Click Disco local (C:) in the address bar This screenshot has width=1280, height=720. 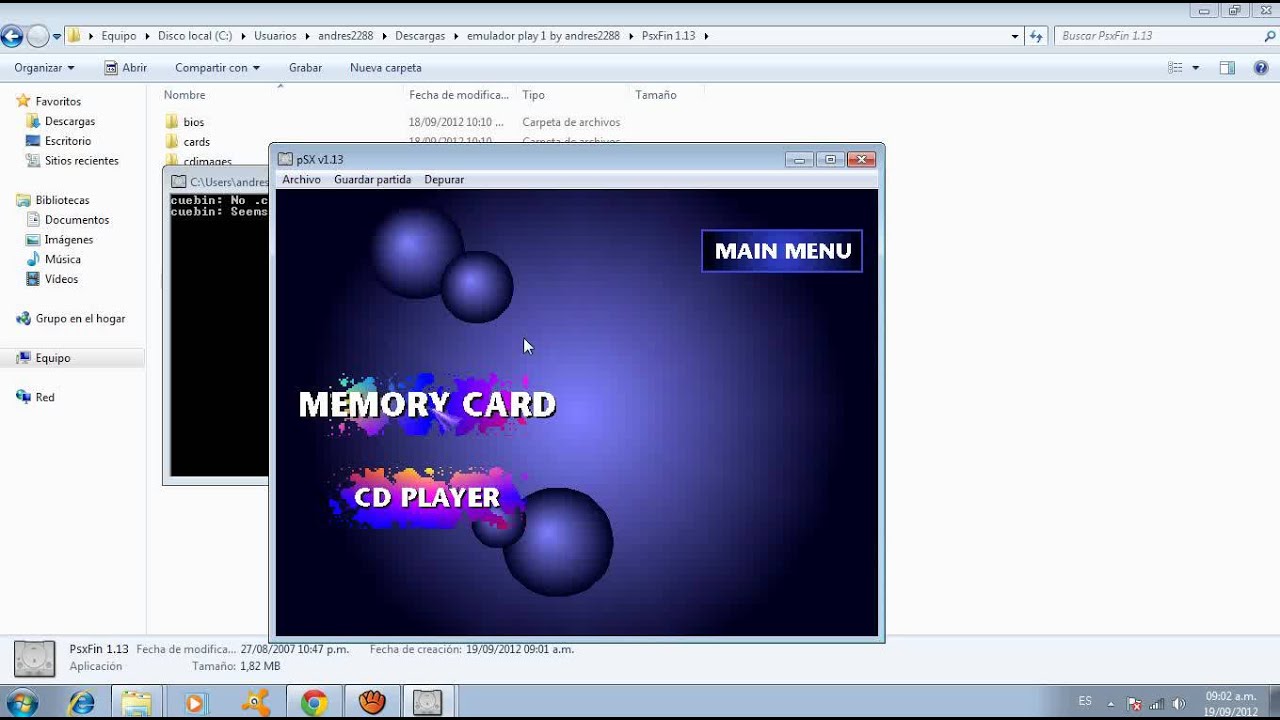point(194,36)
